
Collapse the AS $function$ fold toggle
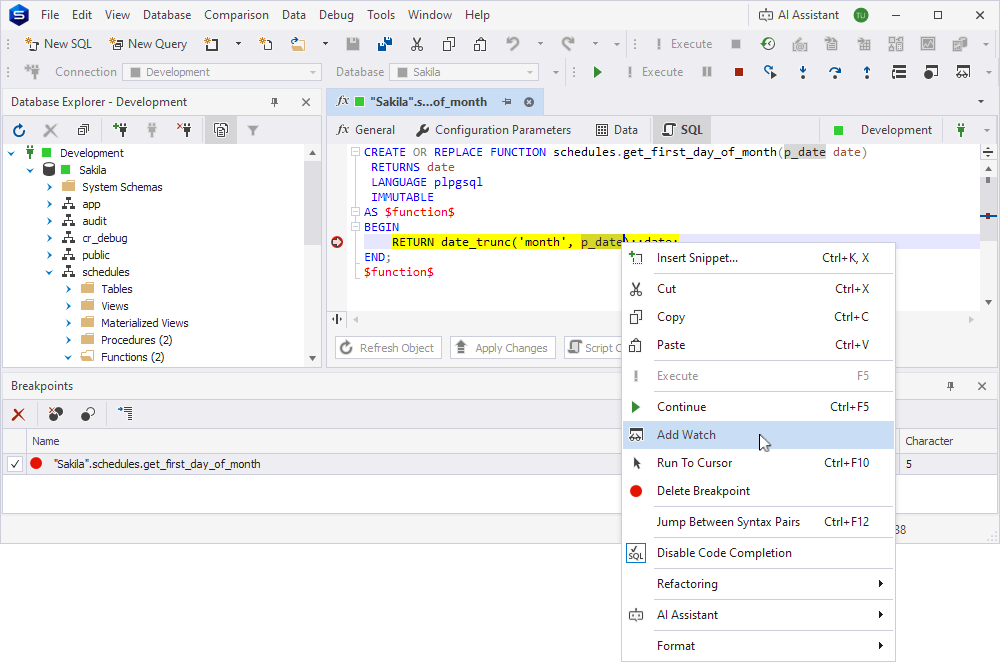[x=355, y=212]
